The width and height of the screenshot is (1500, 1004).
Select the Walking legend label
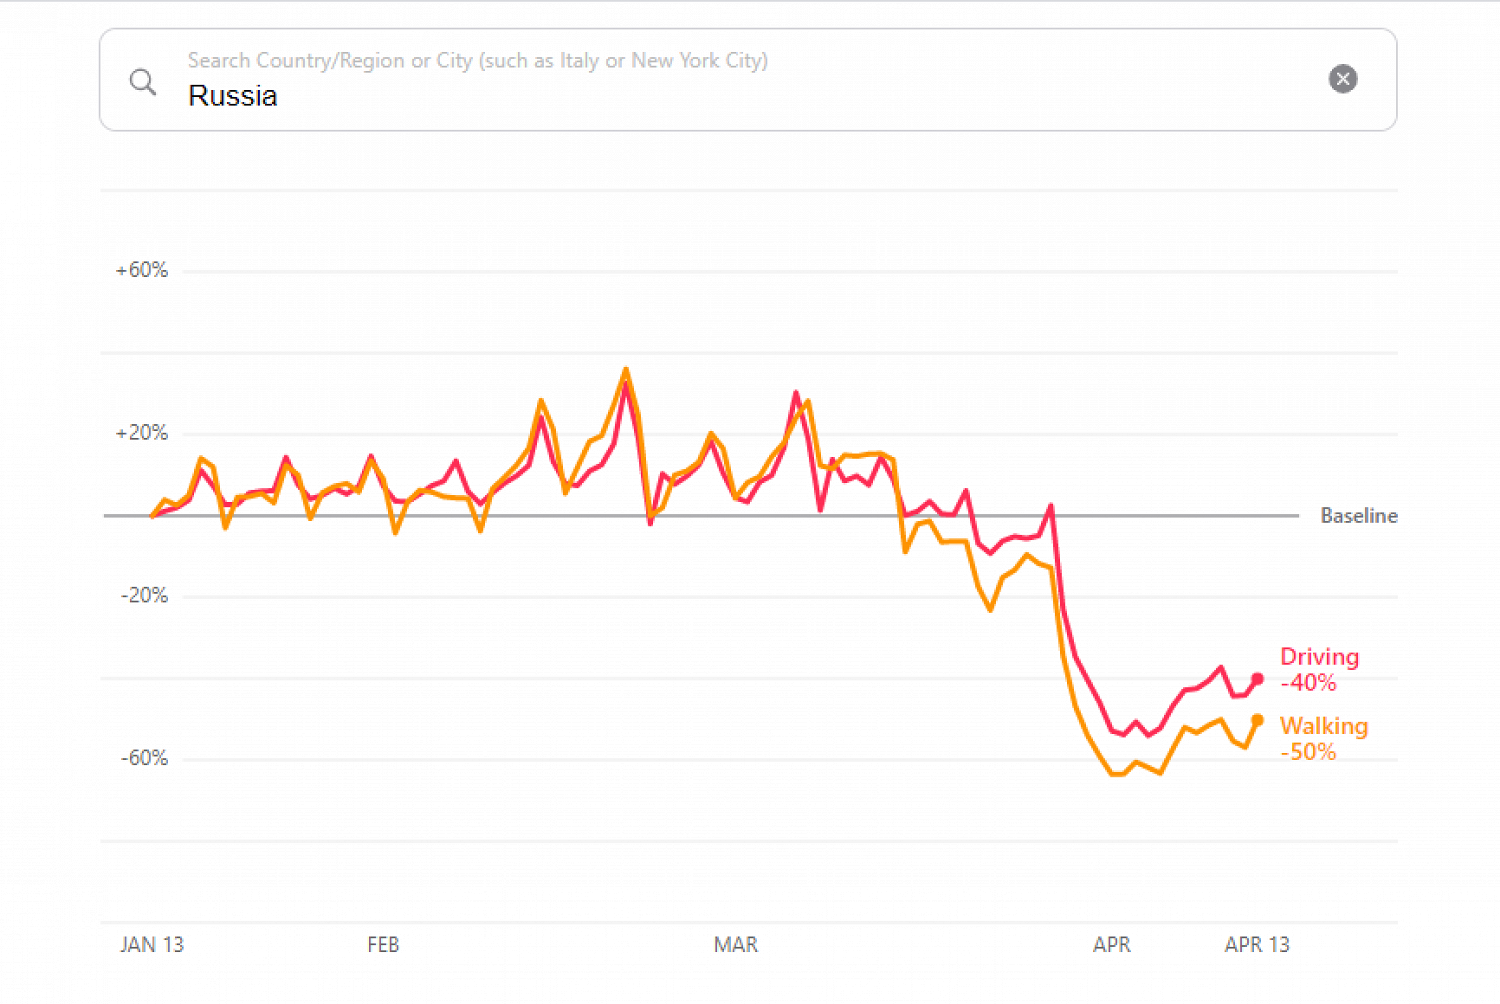[x=1323, y=726]
